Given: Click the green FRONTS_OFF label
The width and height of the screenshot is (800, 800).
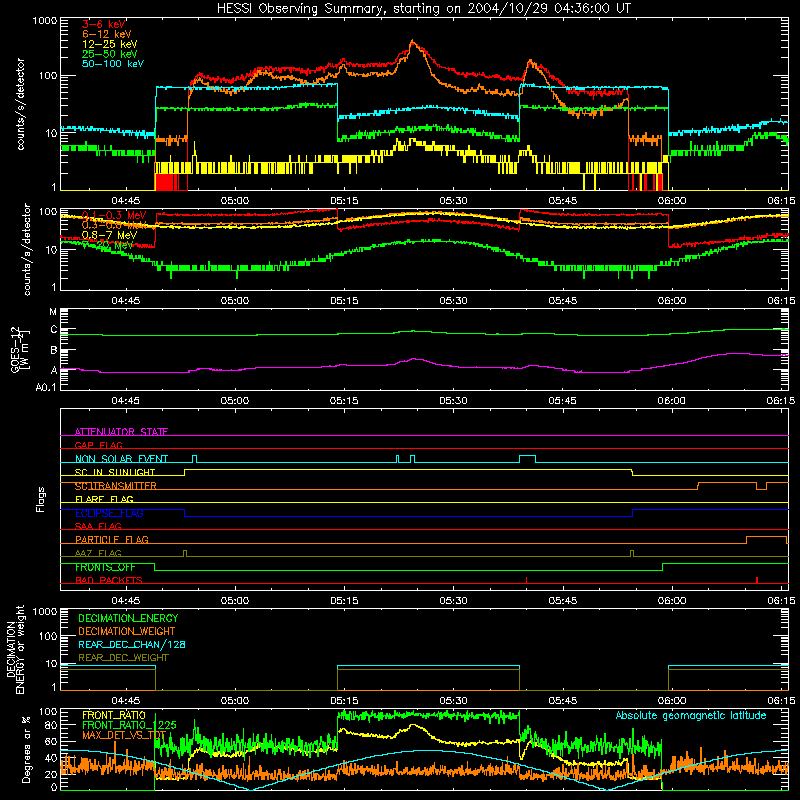Looking at the screenshot, I should 105,567.
